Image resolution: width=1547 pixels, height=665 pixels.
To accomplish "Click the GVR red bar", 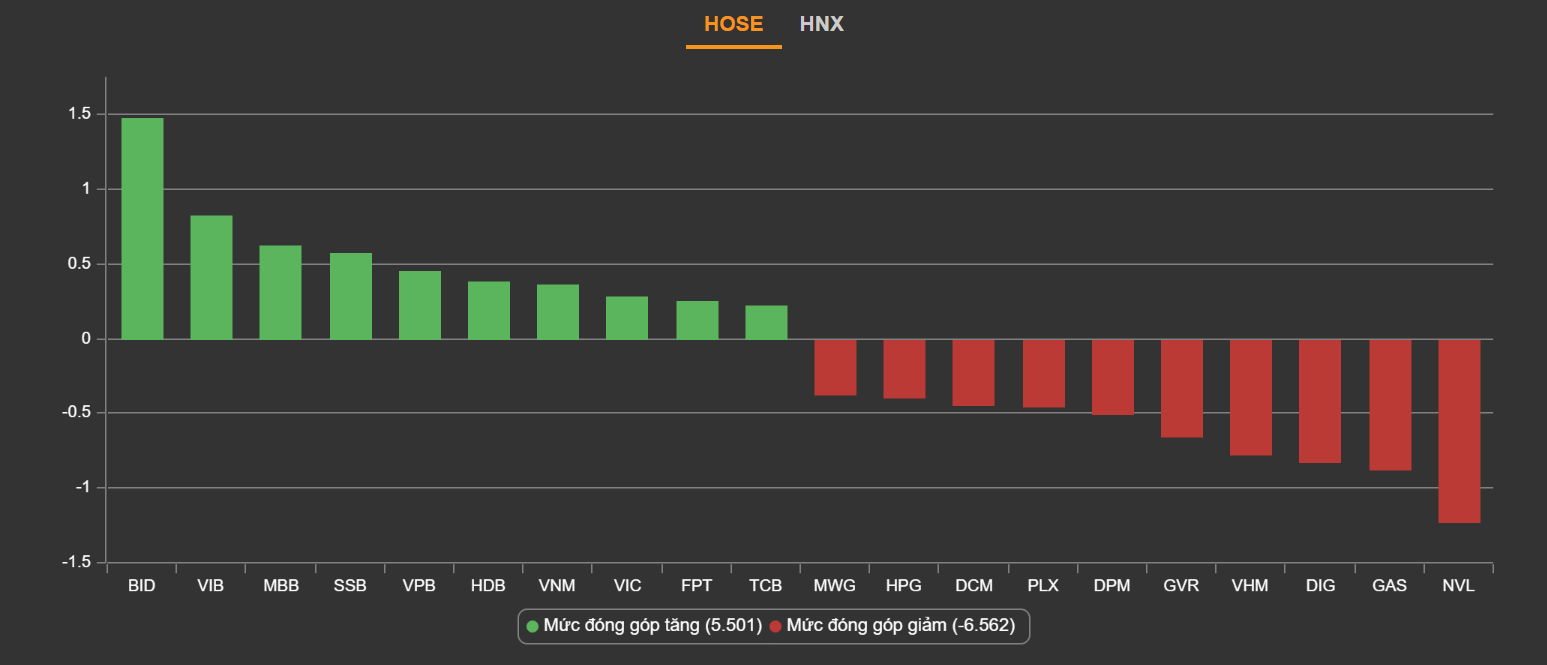I will 1181,388.
